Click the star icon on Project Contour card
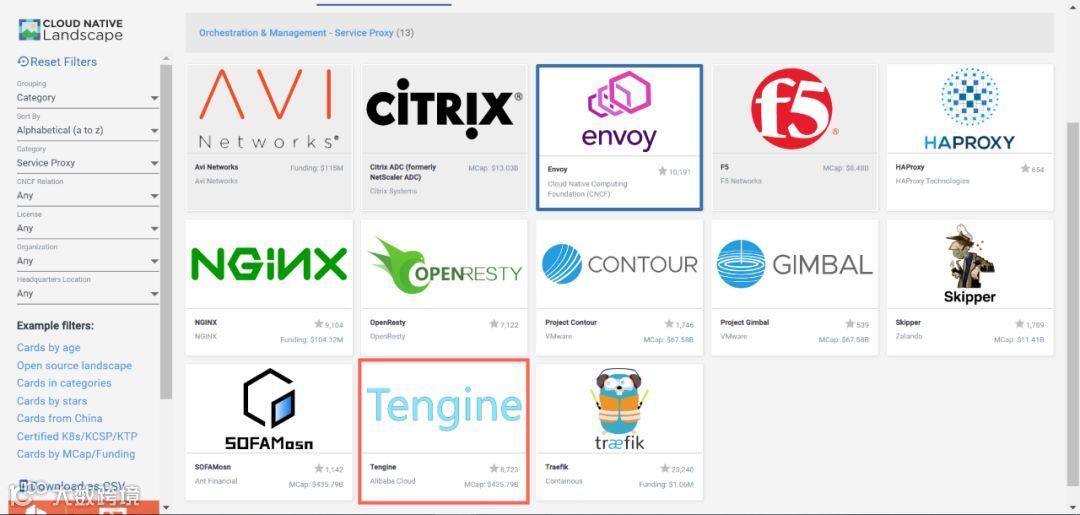The width and height of the screenshot is (1080, 515). pos(669,324)
